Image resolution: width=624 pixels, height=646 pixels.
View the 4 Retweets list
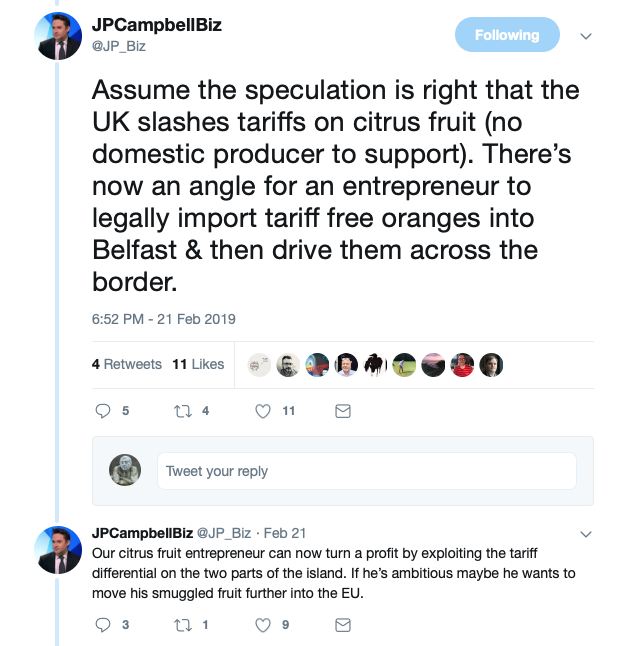coord(126,364)
